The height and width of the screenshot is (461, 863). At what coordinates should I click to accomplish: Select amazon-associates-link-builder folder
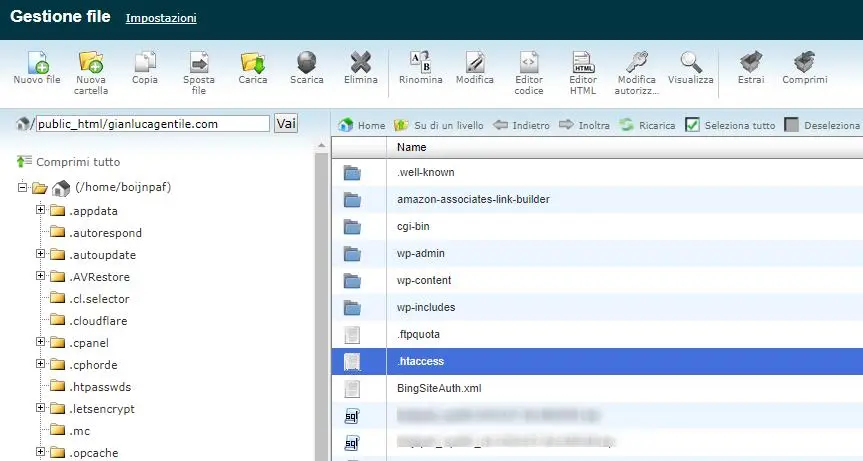597,200
